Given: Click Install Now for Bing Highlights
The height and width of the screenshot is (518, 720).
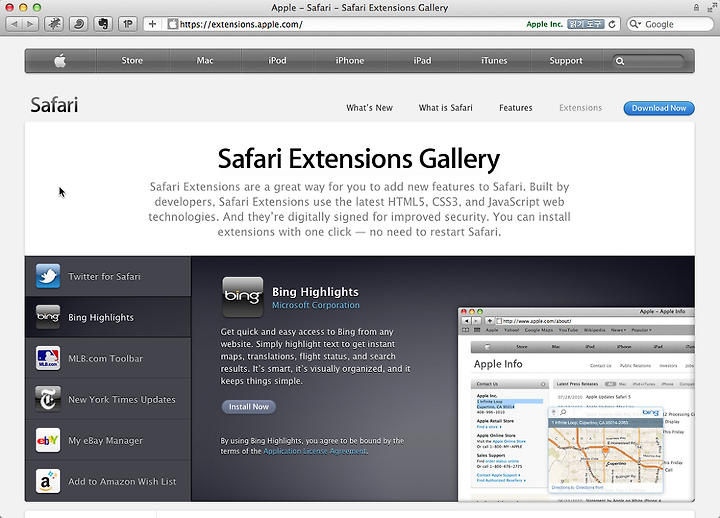Looking at the screenshot, I should tap(249, 406).
